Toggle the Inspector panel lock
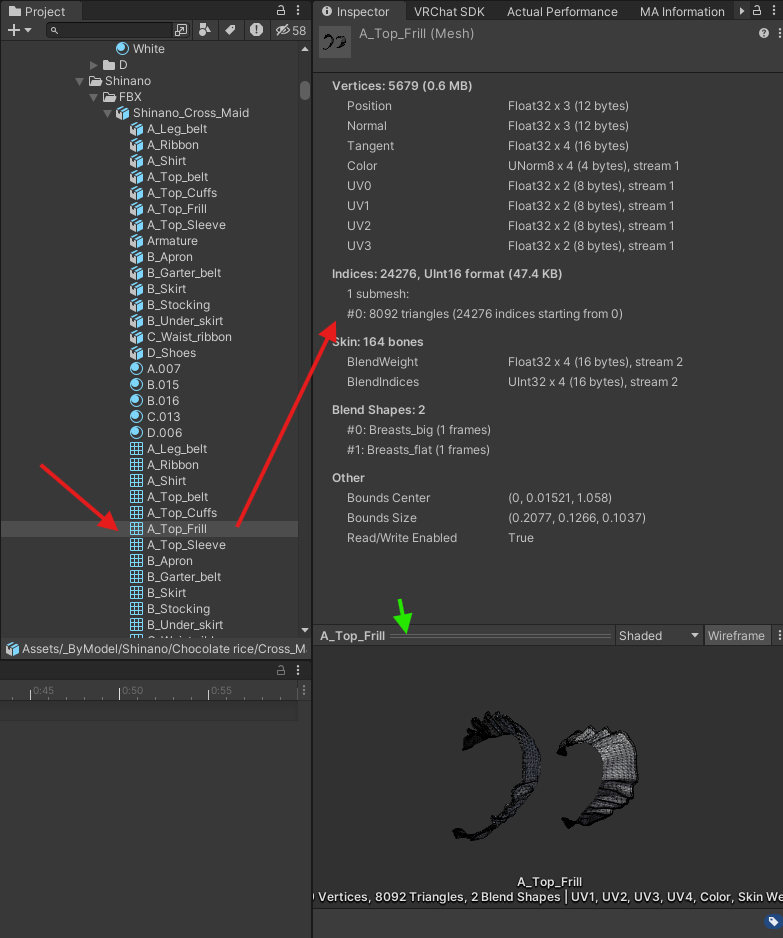The height and width of the screenshot is (938, 783). tap(757, 10)
